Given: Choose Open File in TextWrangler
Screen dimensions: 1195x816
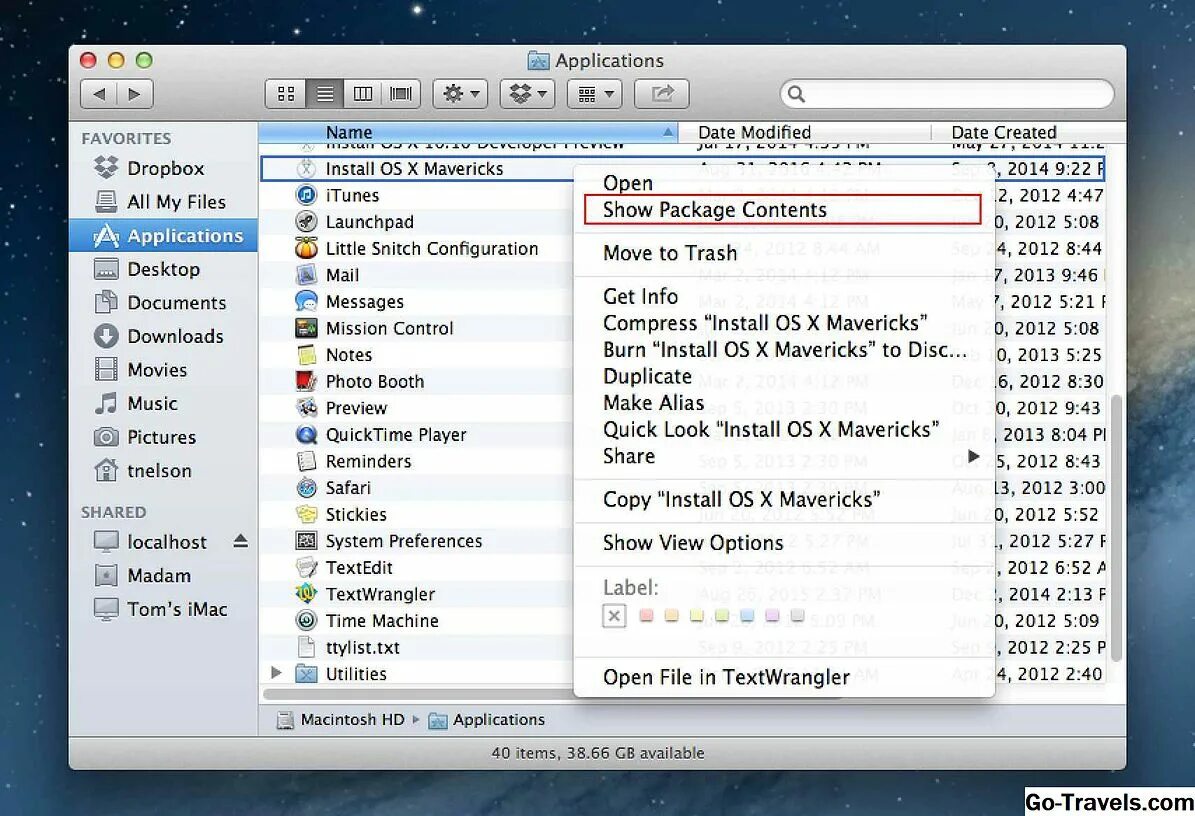Looking at the screenshot, I should pos(783,677).
